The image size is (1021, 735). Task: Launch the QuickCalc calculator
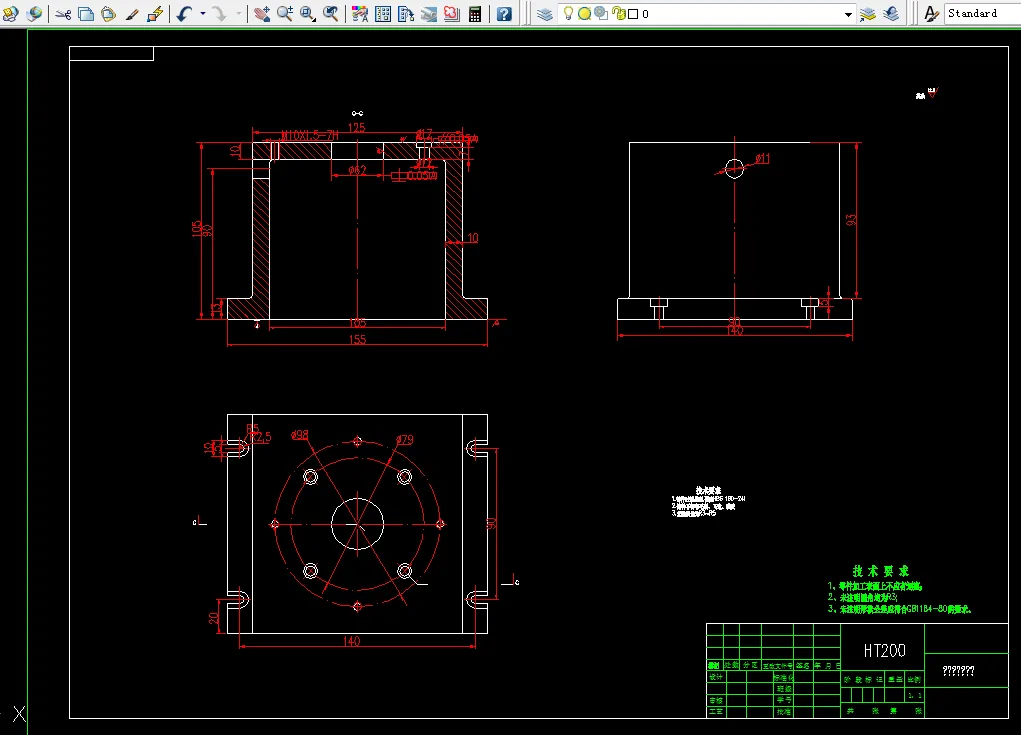(x=475, y=14)
